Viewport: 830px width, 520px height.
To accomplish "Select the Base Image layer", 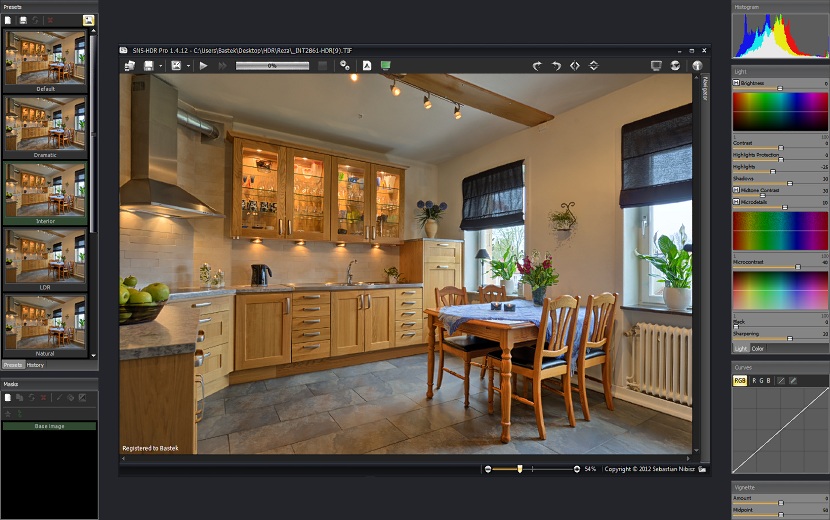I will (49, 426).
